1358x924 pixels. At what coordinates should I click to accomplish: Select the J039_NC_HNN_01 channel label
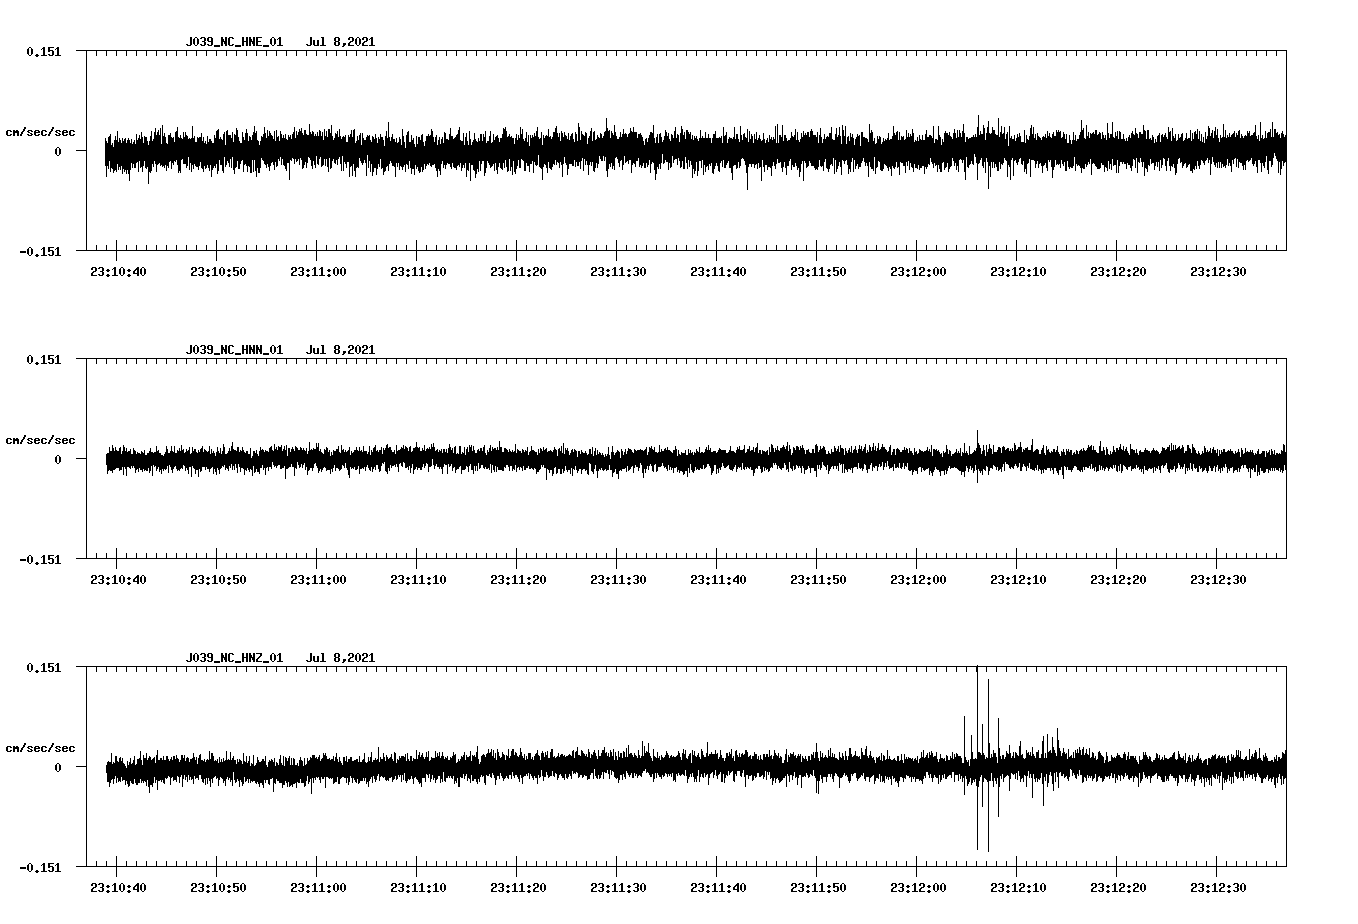coord(233,349)
